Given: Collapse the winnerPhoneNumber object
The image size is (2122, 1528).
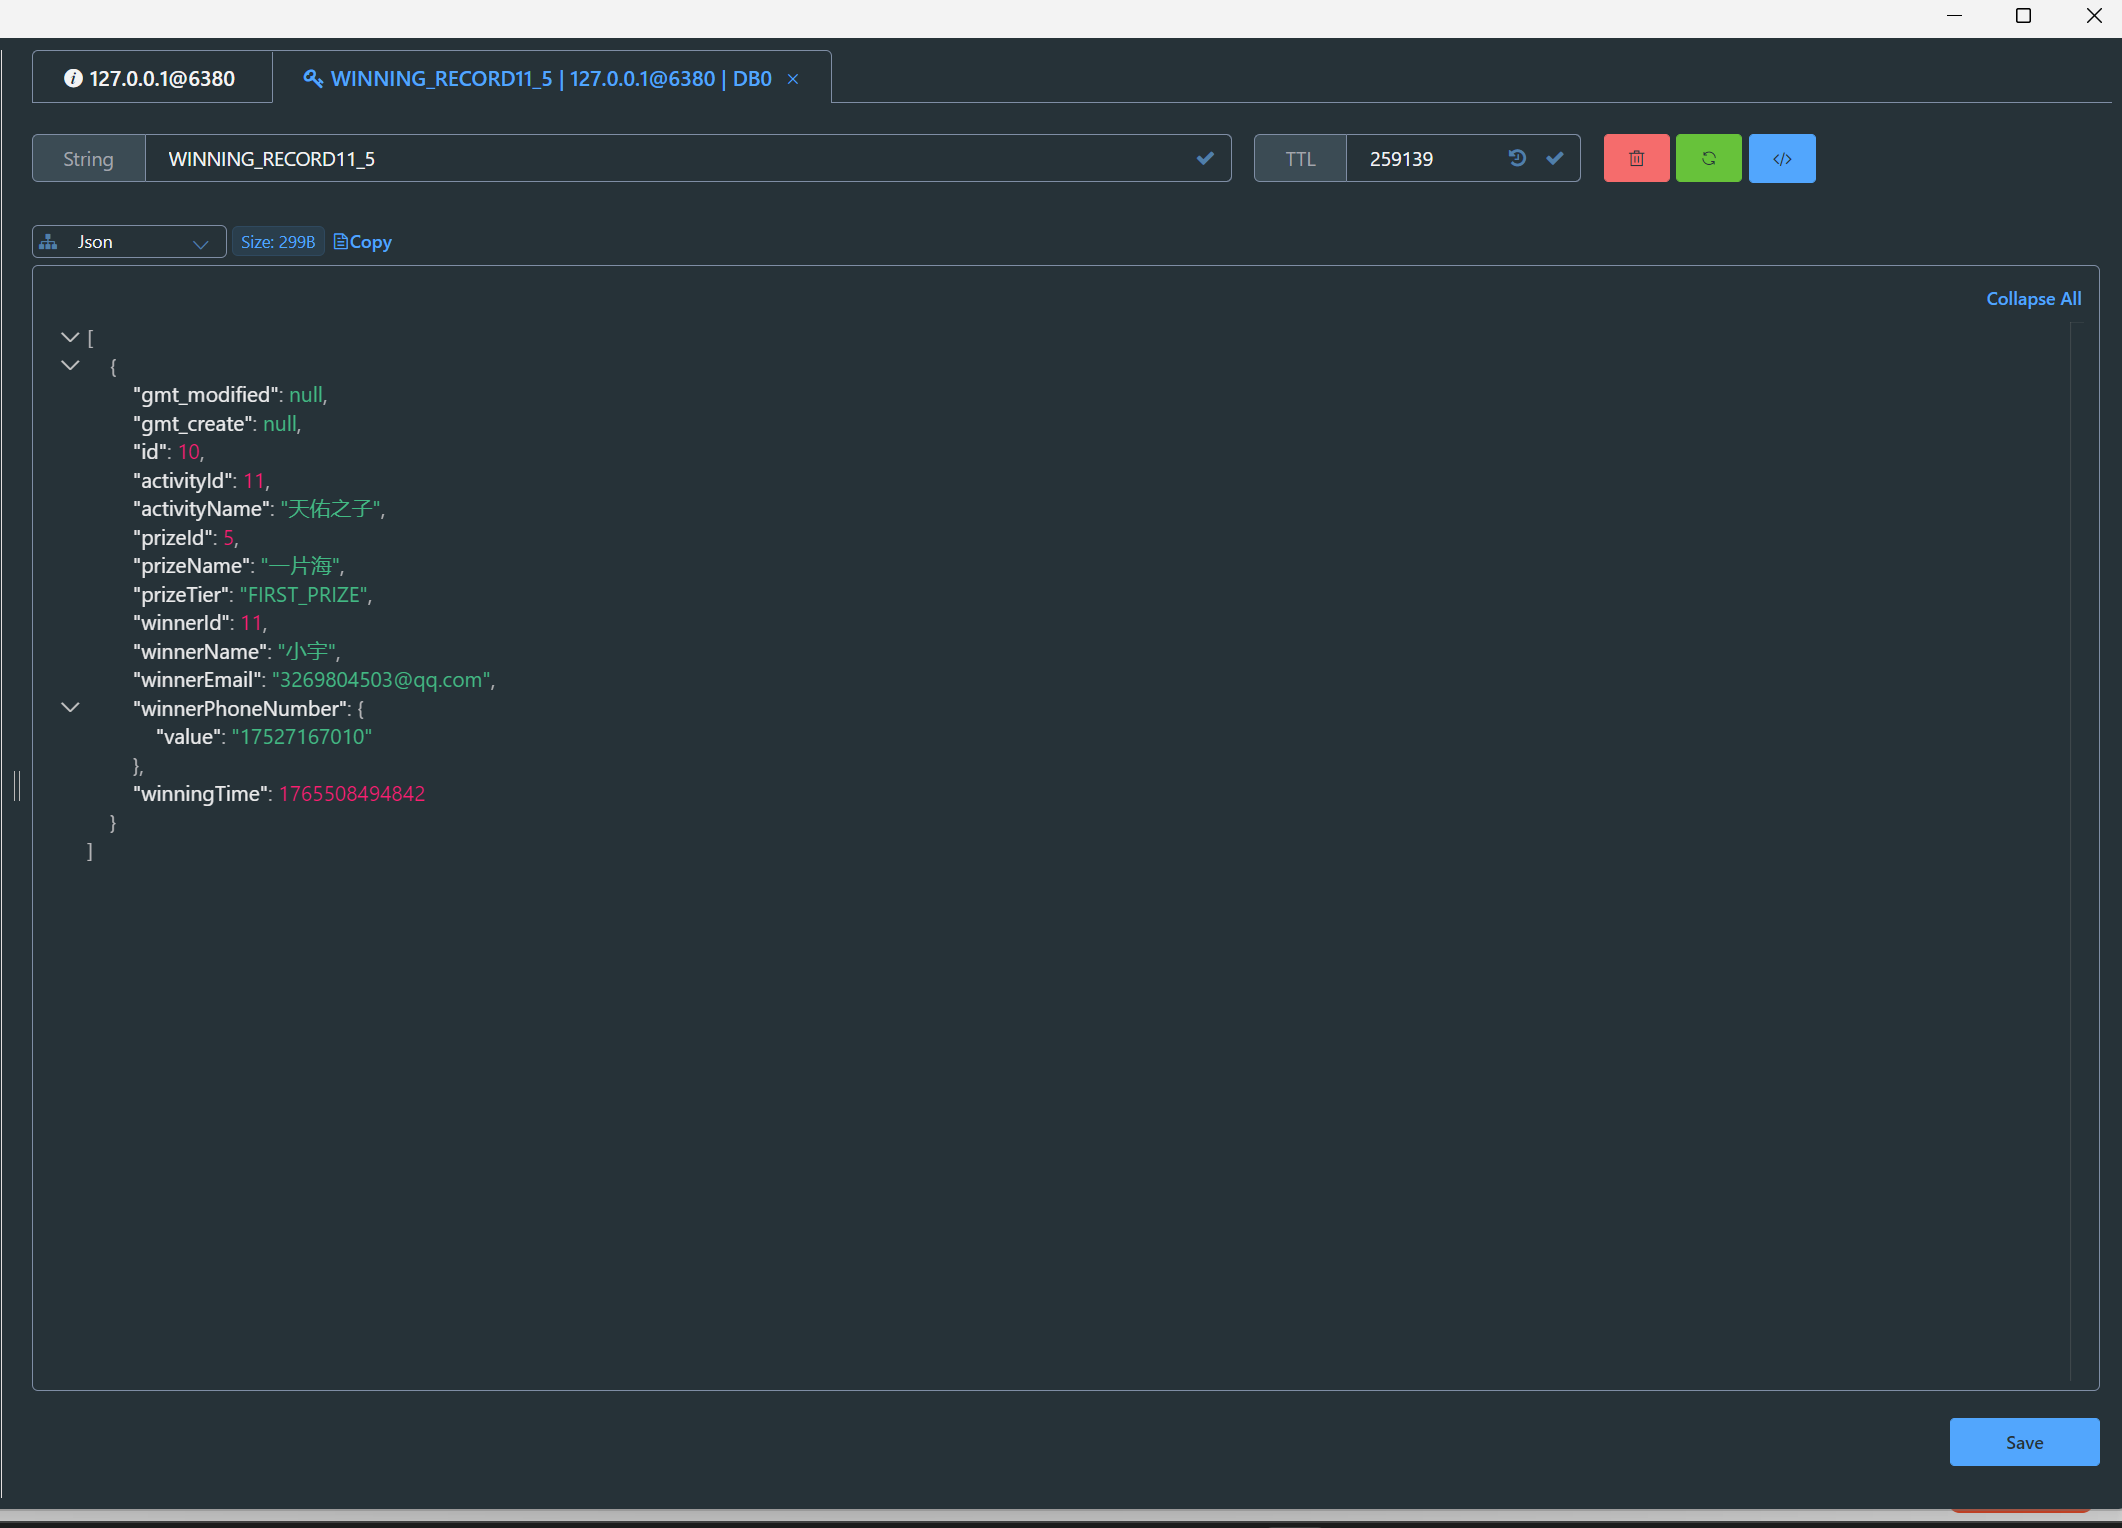Looking at the screenshot, I should pyautogui.click(x=70, y=708).
